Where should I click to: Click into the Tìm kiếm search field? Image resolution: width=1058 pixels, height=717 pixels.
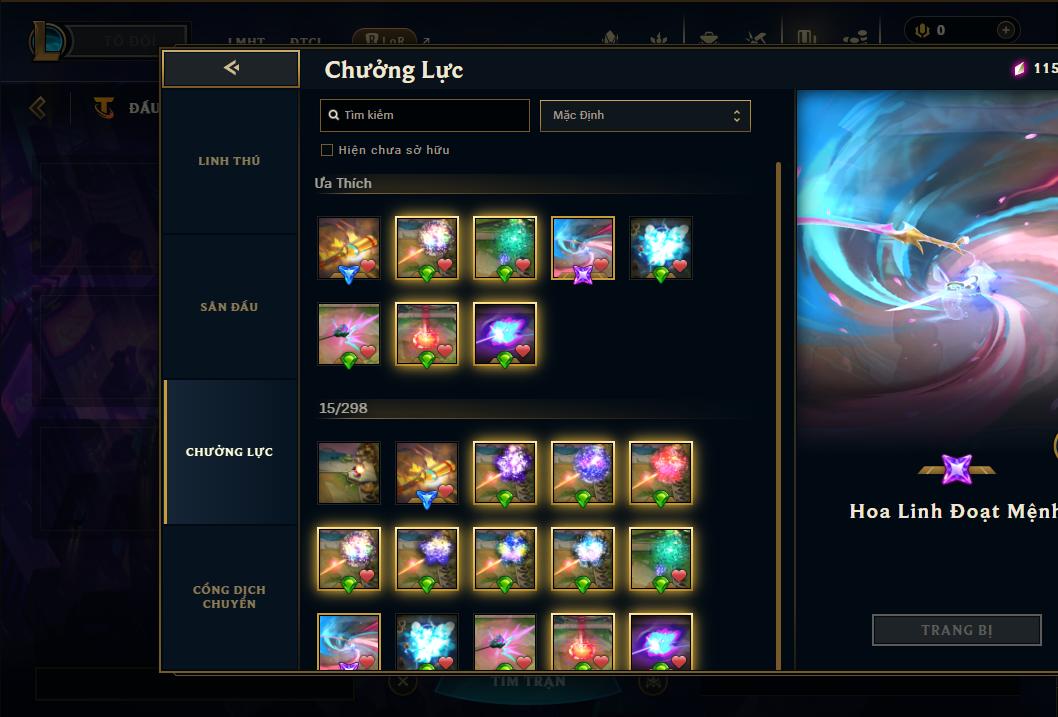pos(424,115)
